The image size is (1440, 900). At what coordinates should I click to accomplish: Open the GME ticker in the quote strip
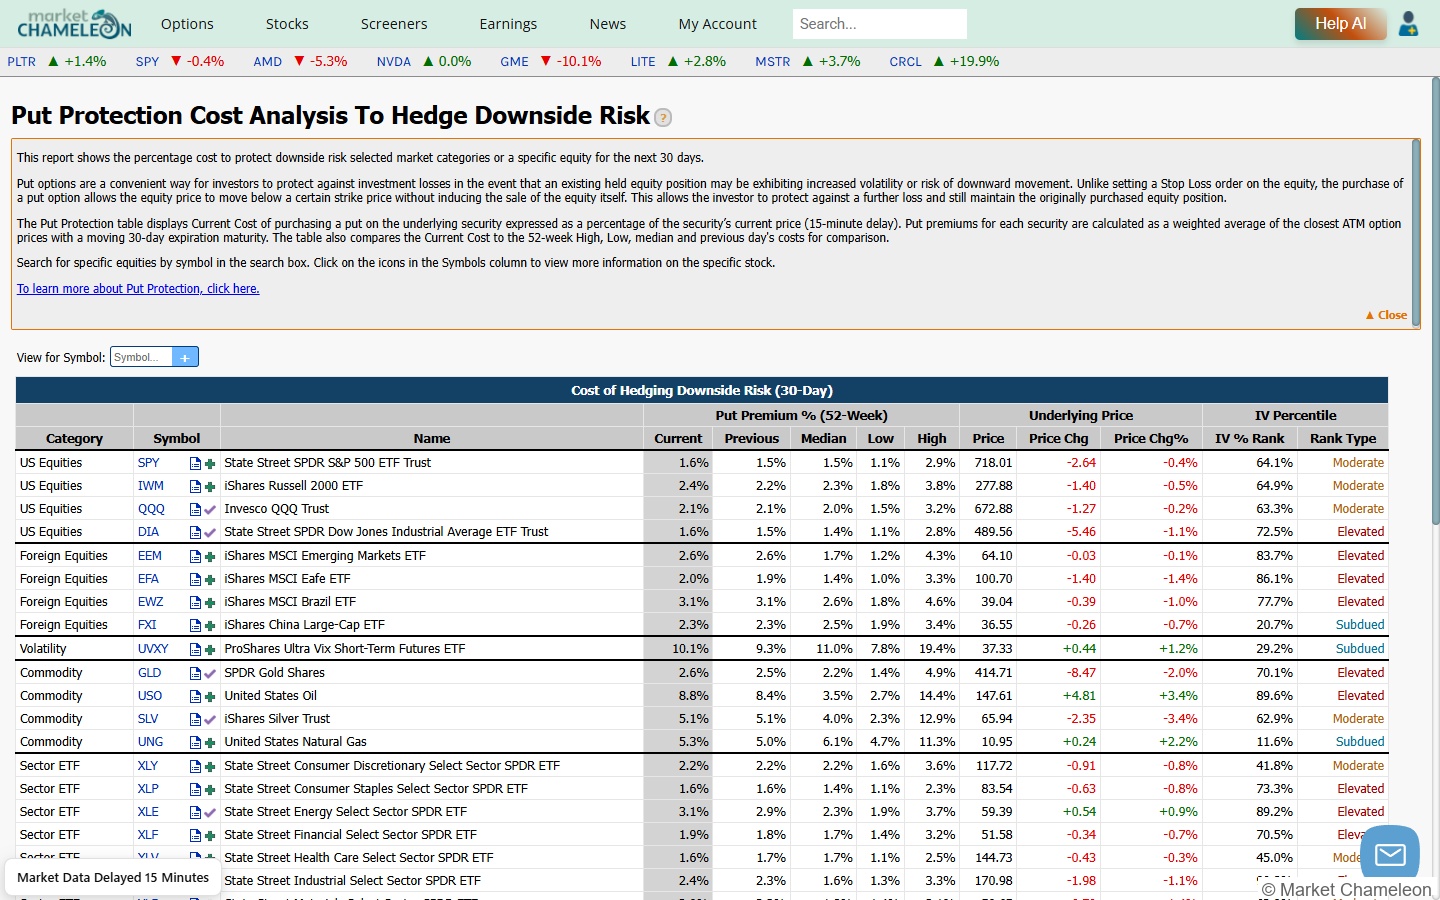tap(515, 62)
